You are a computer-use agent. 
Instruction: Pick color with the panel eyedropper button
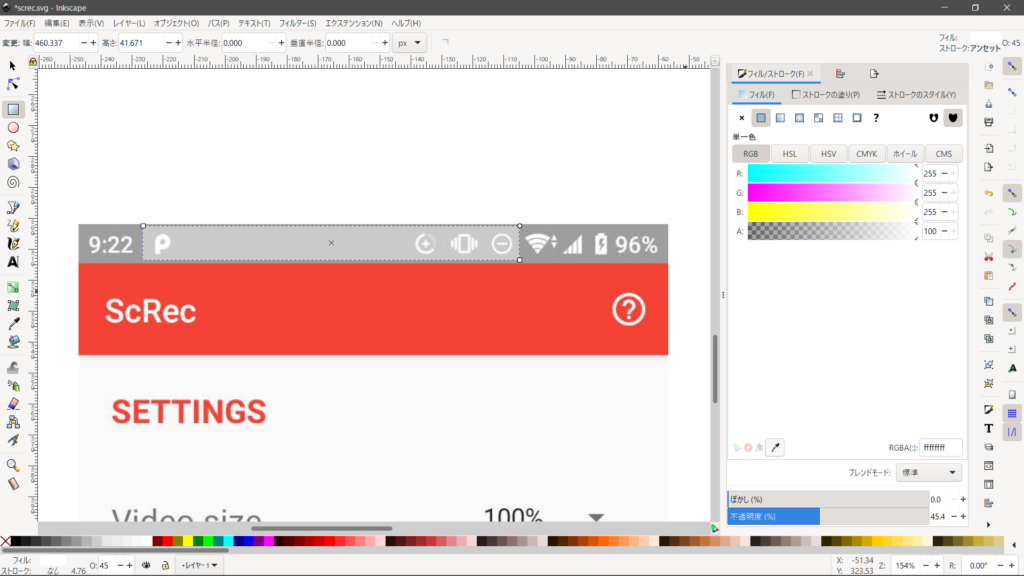click(x=775, y=447)
